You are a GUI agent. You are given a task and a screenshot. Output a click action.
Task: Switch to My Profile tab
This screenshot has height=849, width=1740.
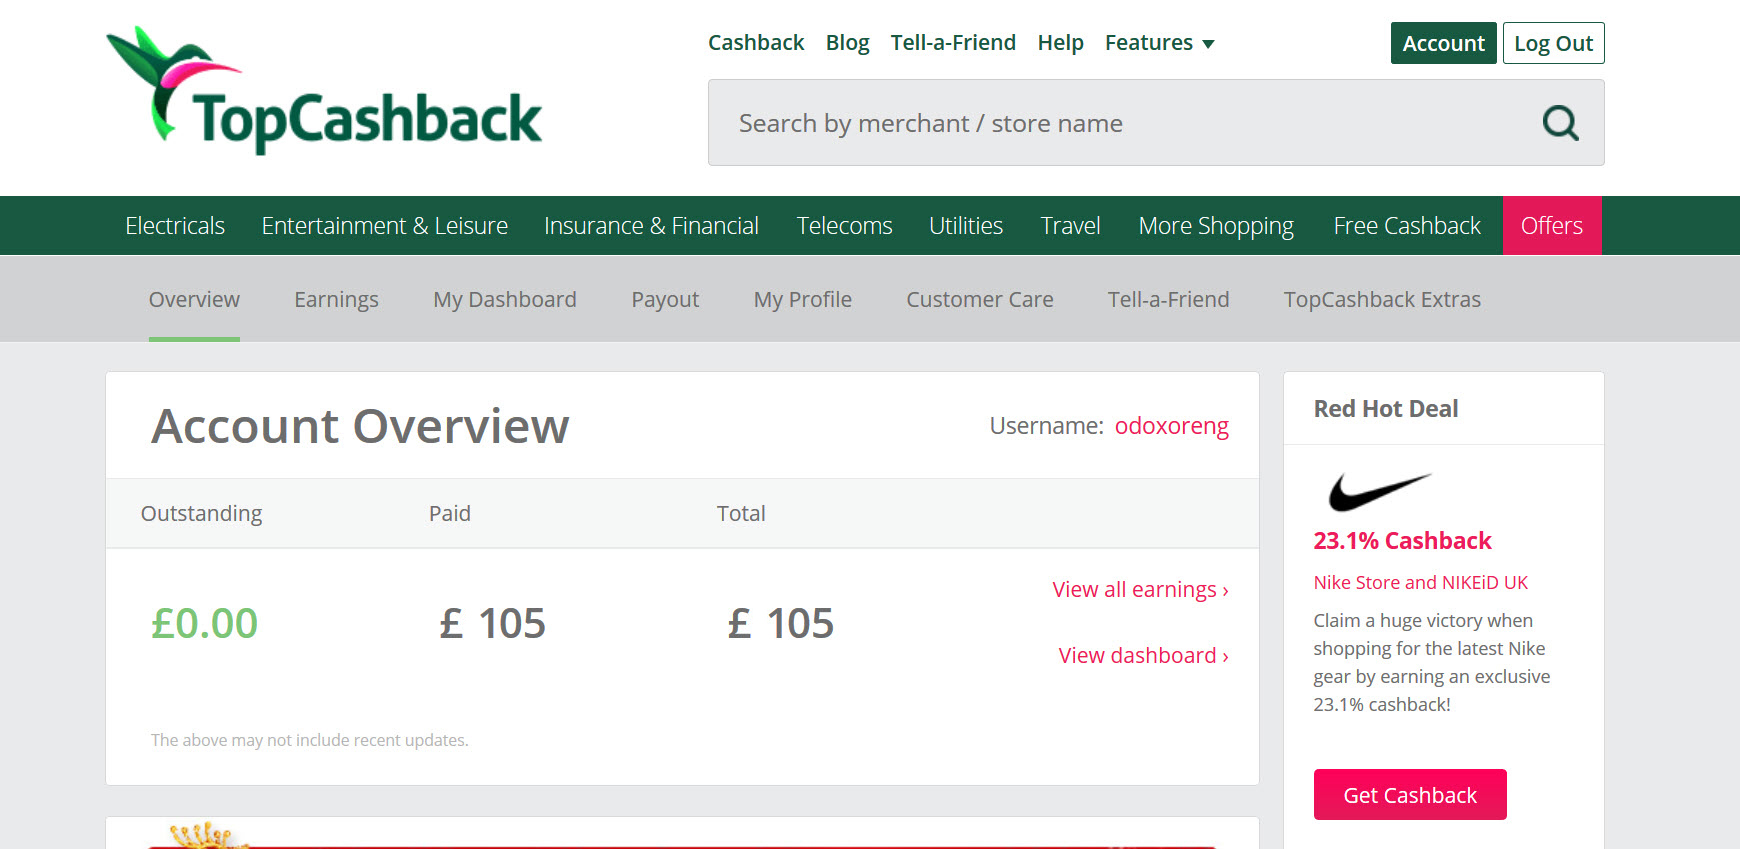(x=803, y=300)
